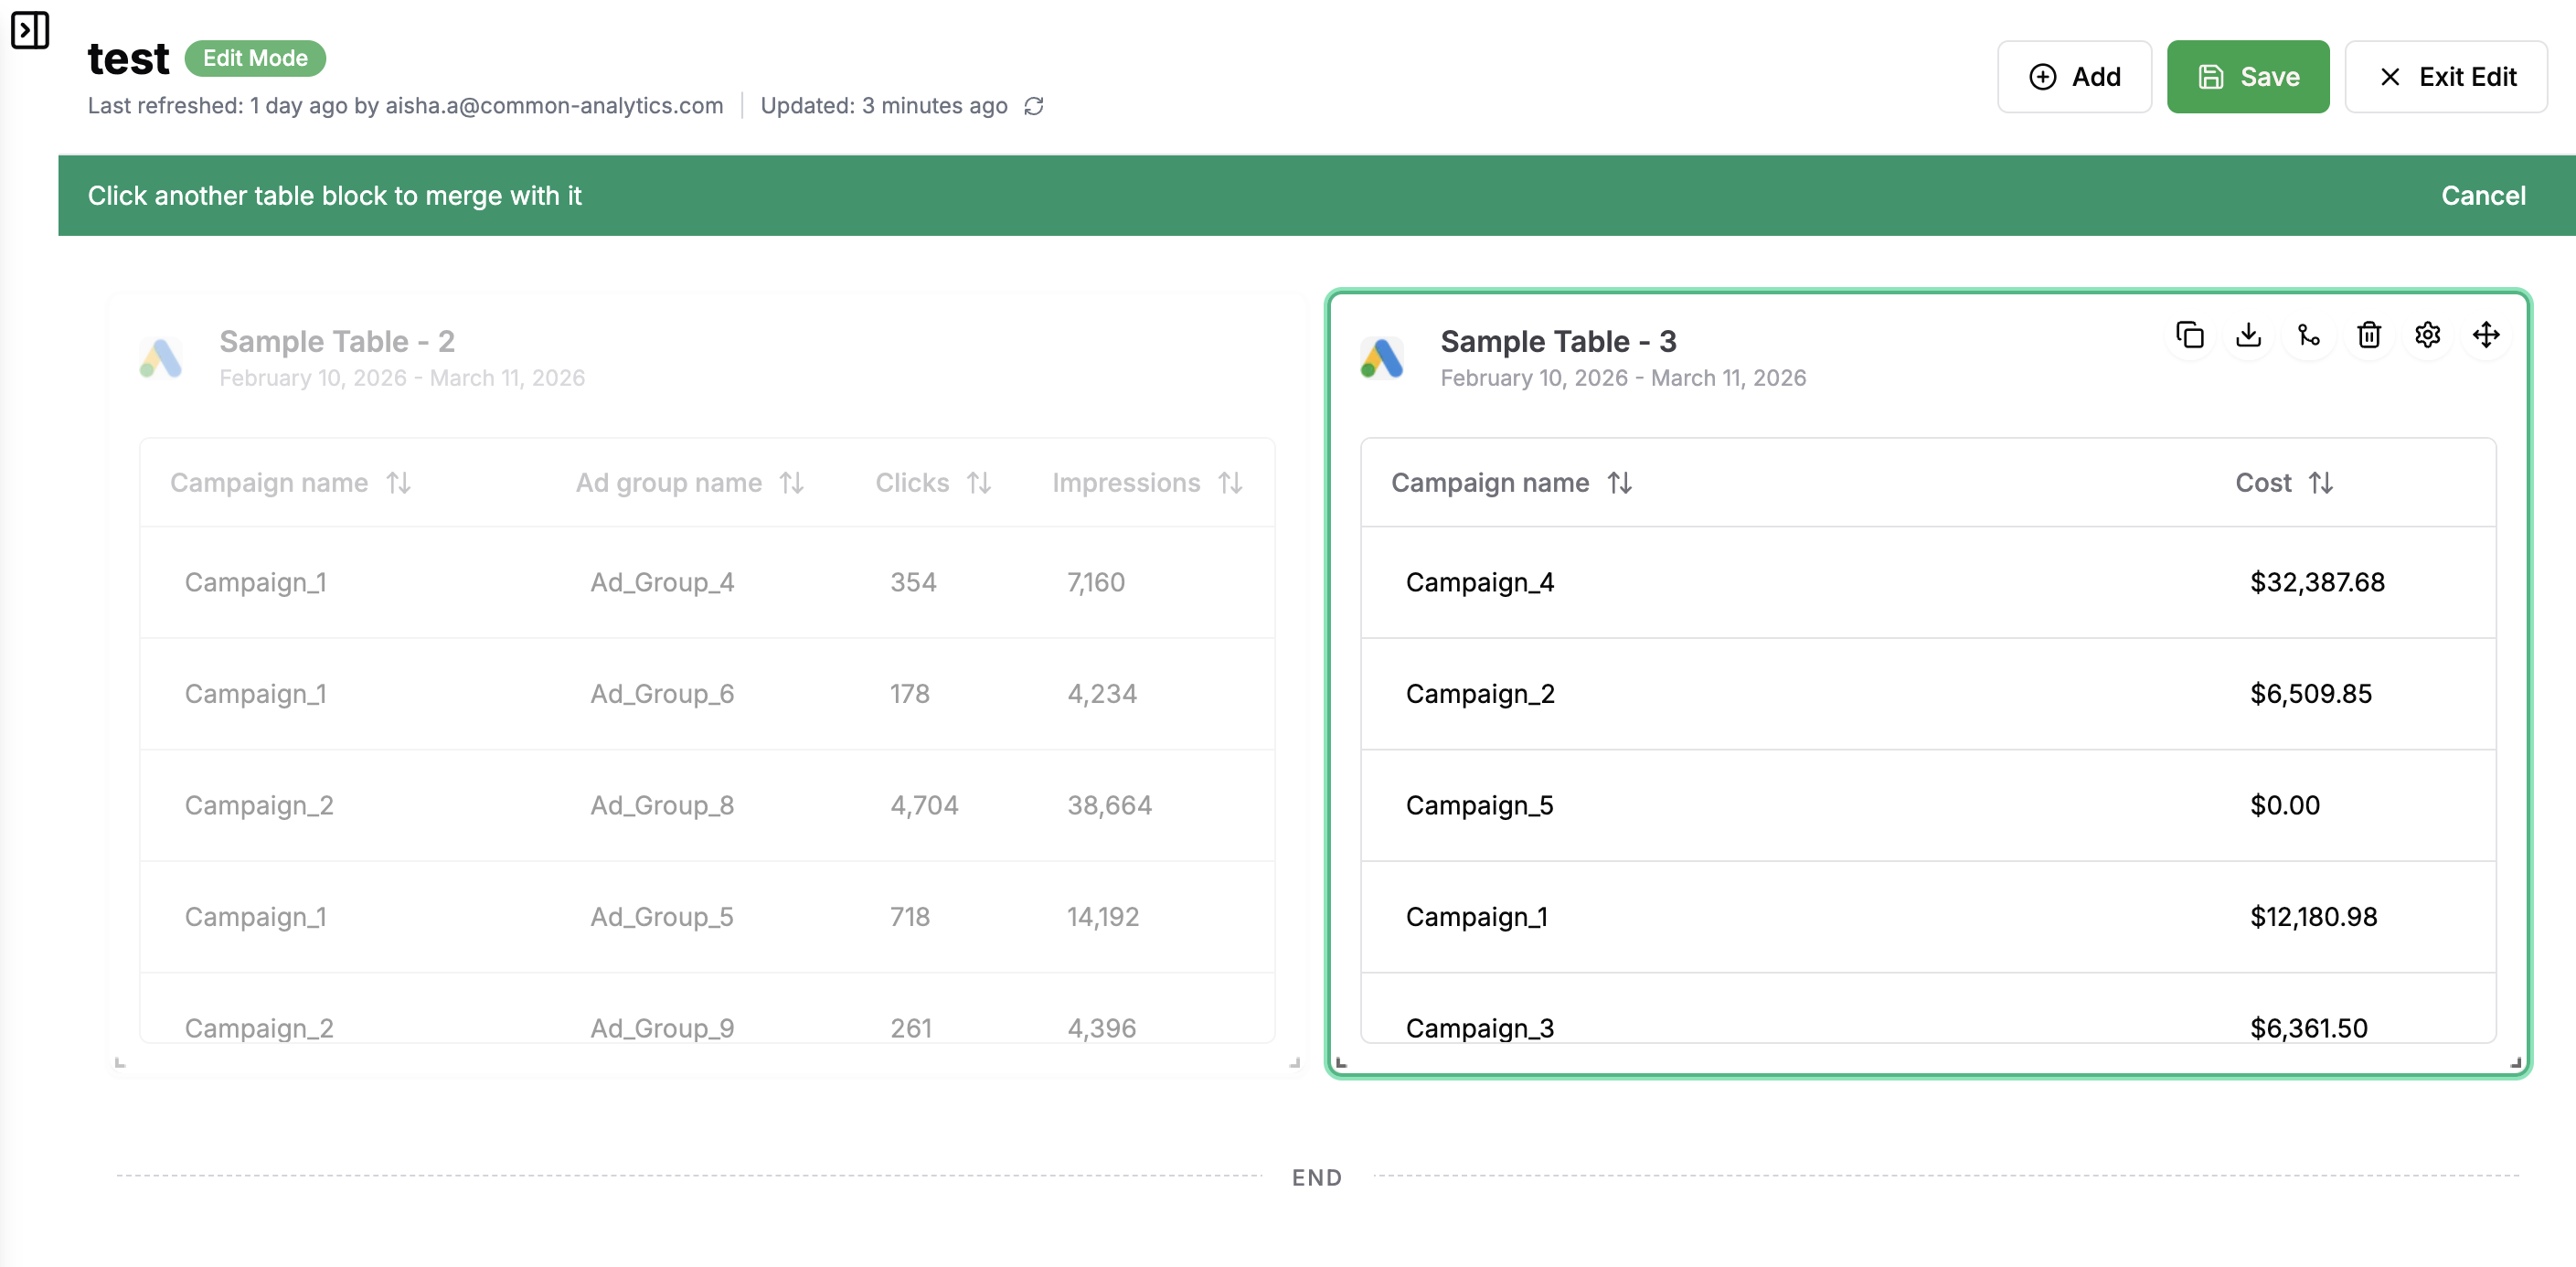Image resolution: width=2576 pixels, height=1267 pixels.
Task: Click the merge icon on Sample Table - 3
Action: 2308,335
